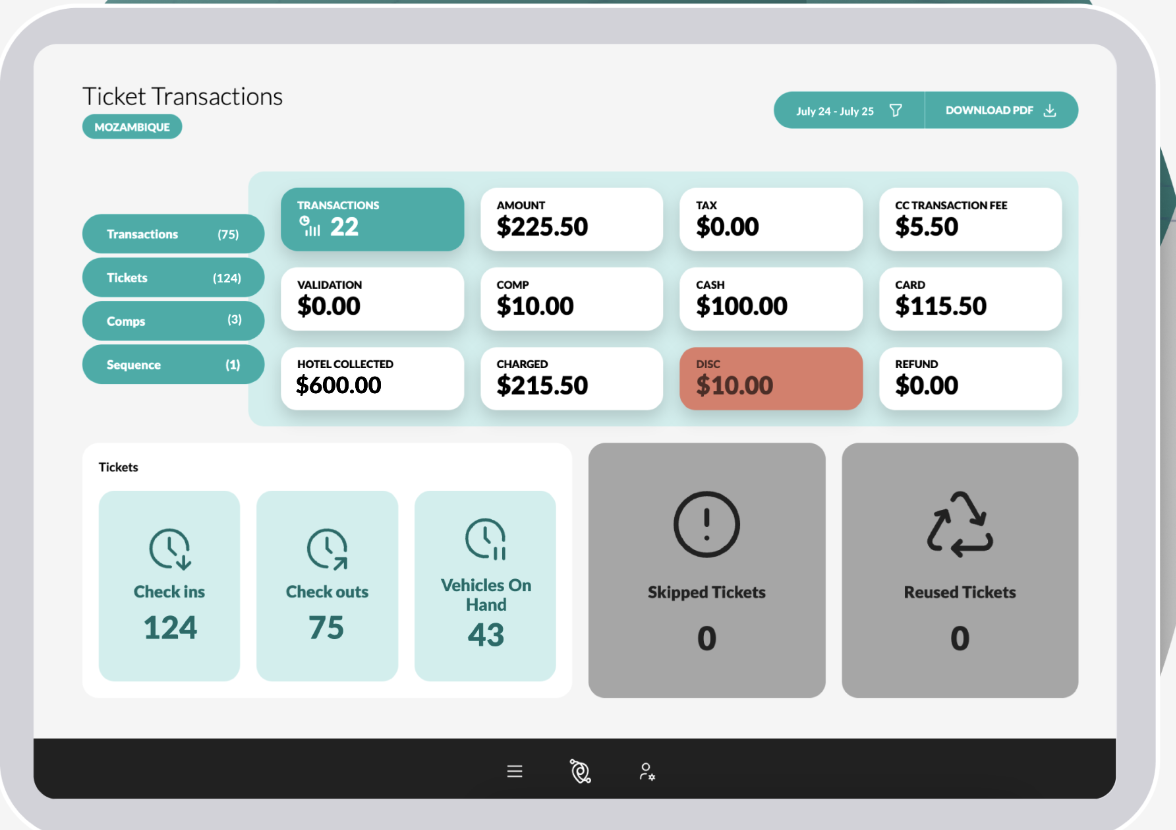Select the TAX $0.00 card

pos(771,220)
